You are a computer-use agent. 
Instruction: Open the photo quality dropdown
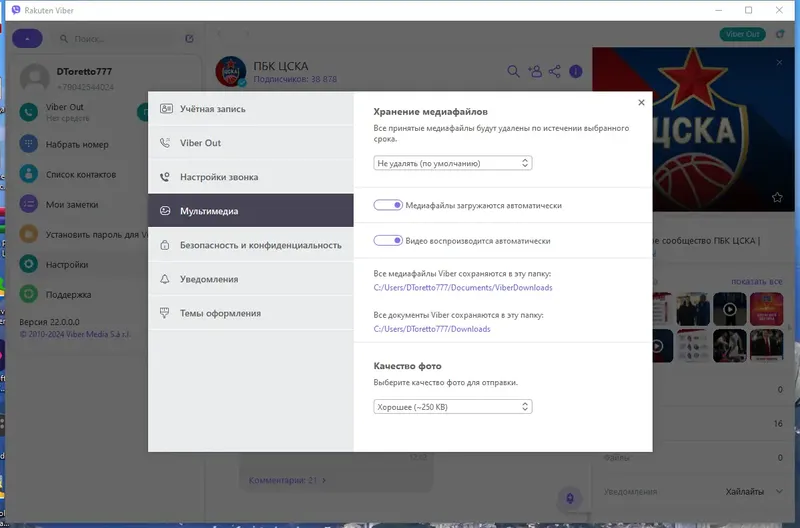tap(453, 407)
